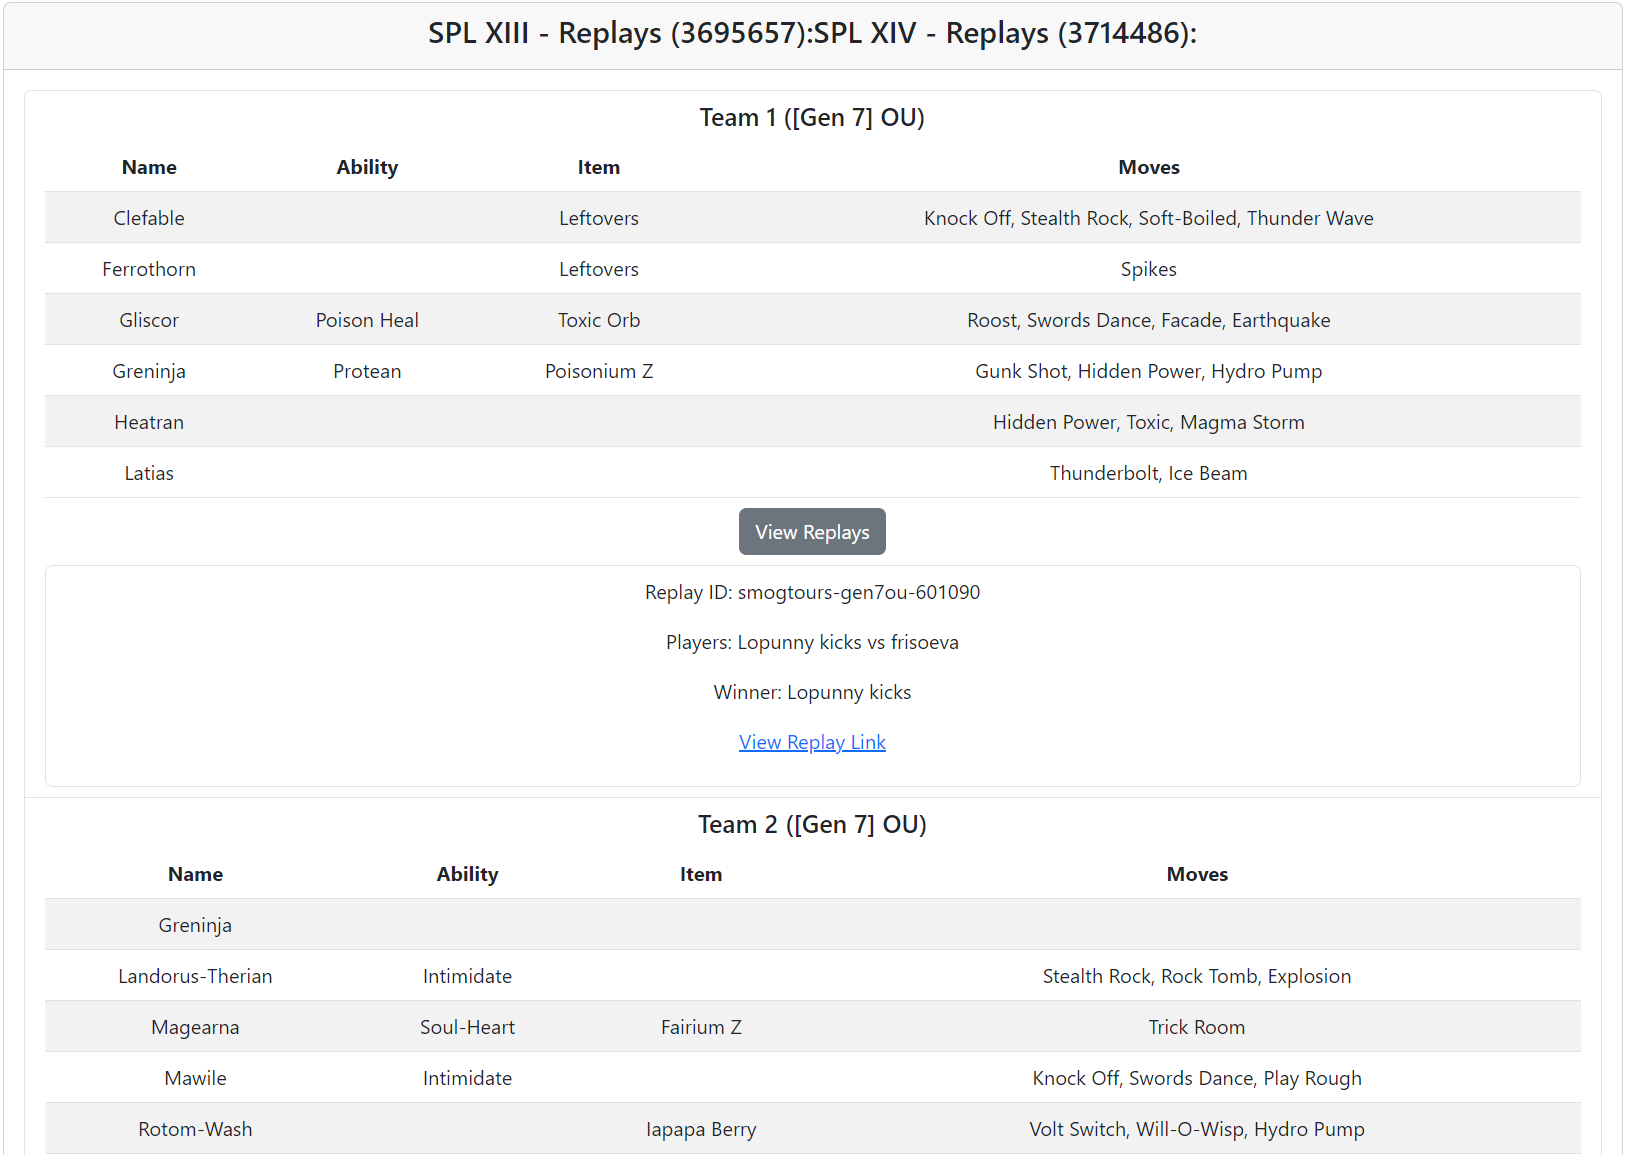Screen dimensions: 1627x1155
Task: Click the page header with SPL XIII Replays
Action: tap(812, 34)
